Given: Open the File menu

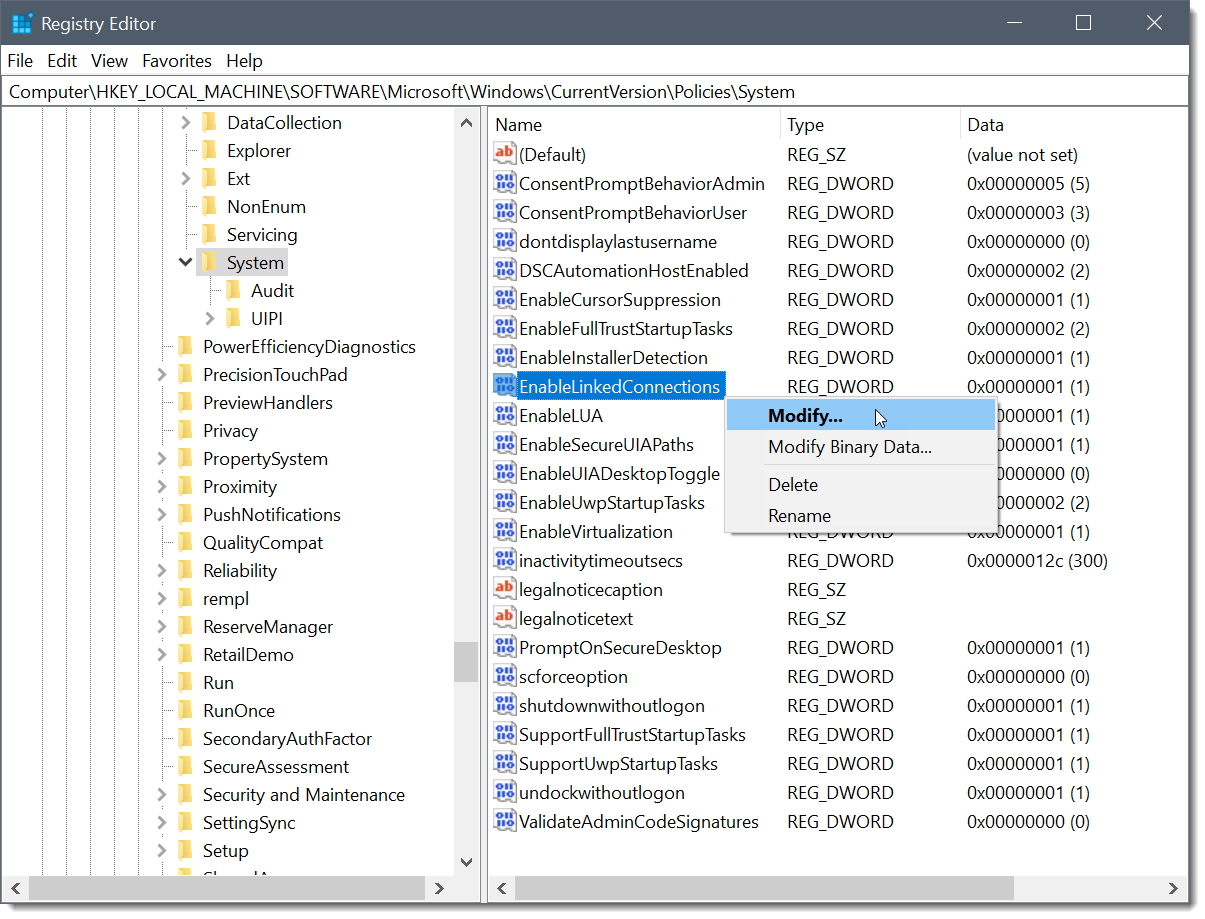Looking at the screenshot, I should tap(20, 60).
